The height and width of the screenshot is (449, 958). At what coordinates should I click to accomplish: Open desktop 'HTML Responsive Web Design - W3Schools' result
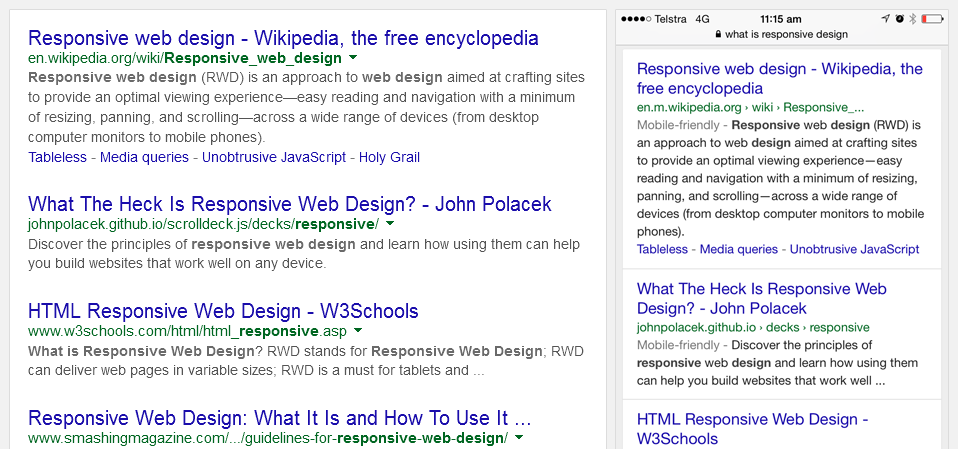[x=223, y=311]
